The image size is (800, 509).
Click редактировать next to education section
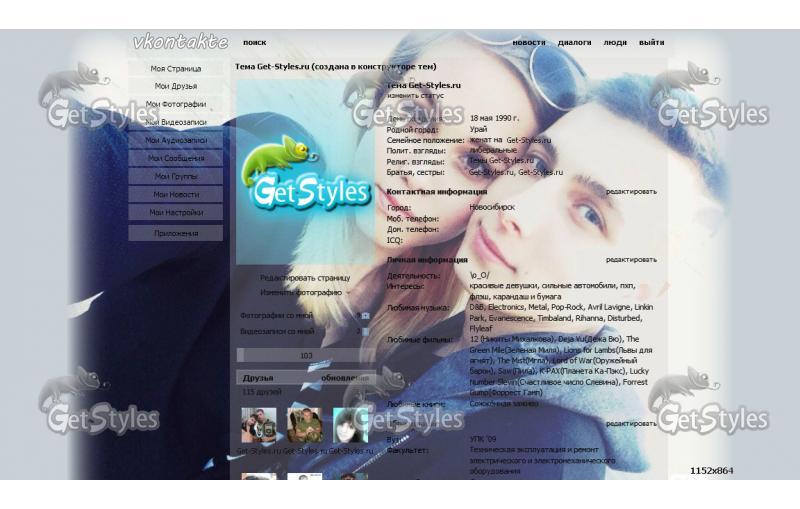point(631,423)
